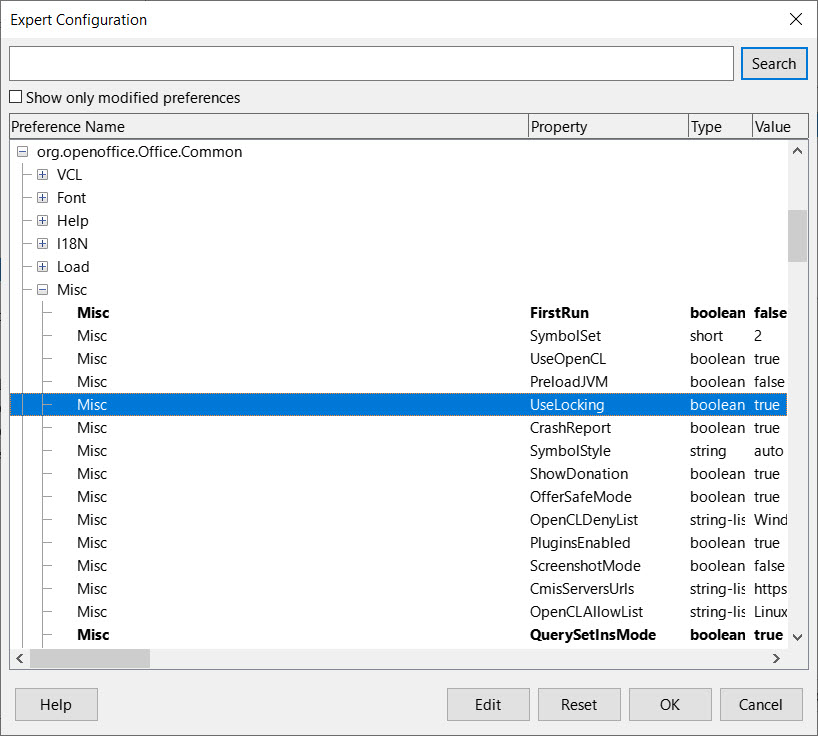Expand the Font tree node
Viewport: 818px width, 736px height.
click(x=43, y=198)
